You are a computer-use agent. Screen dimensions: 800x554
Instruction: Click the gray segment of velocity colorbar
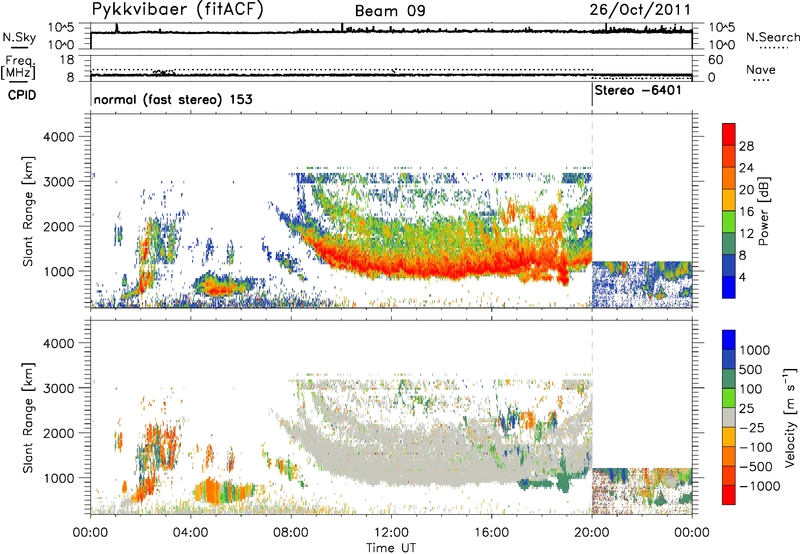tap(729, 417)
